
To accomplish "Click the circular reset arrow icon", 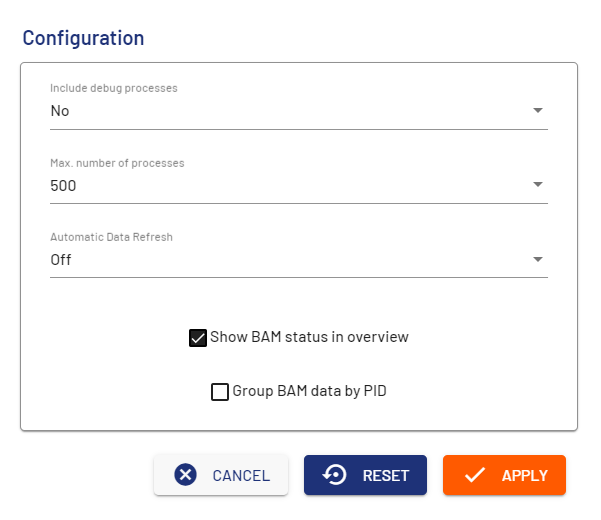I will click(x=336, y=475).
